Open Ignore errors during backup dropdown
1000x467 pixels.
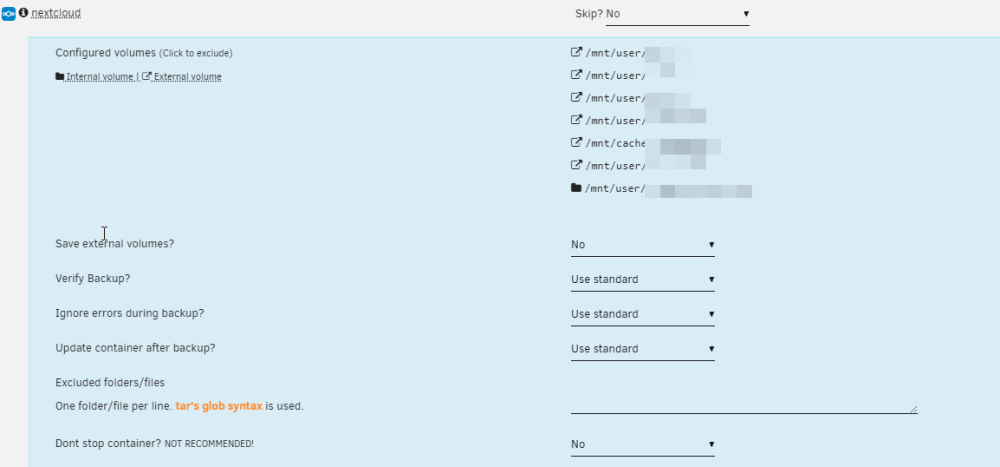[643, 315]
